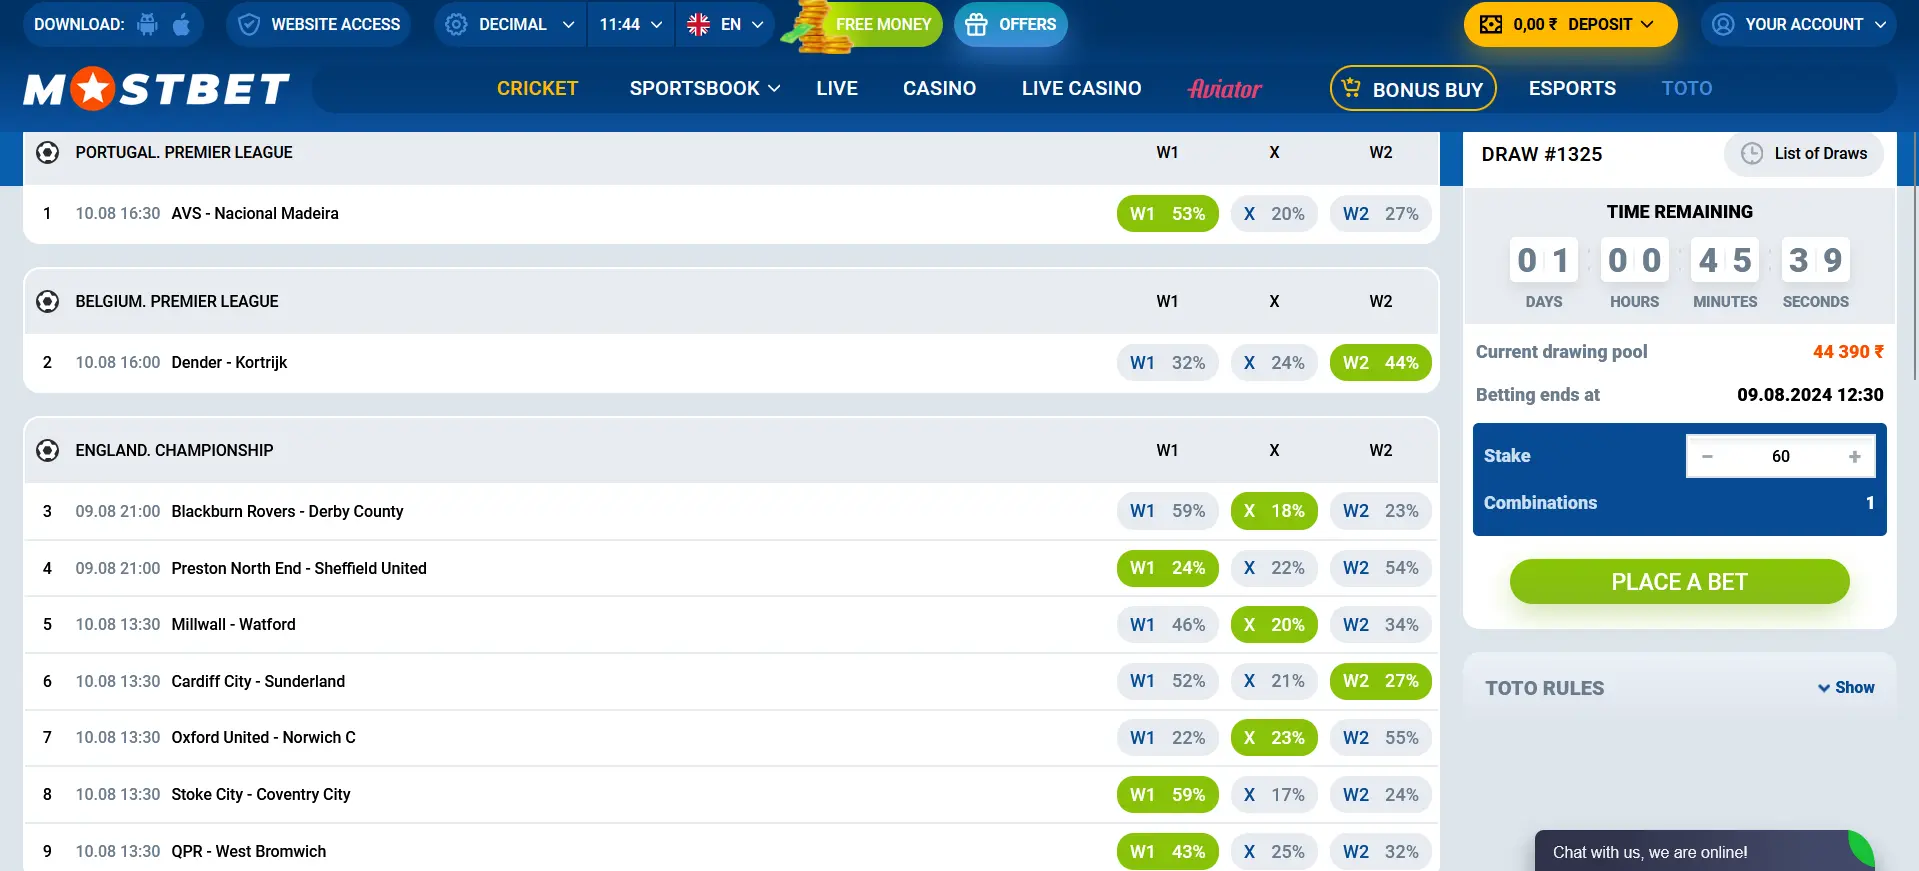Toggle X 18% for Blackburn Rovers - Derby County
This screenshot has width=1919, height=871.
(1274, 511)
